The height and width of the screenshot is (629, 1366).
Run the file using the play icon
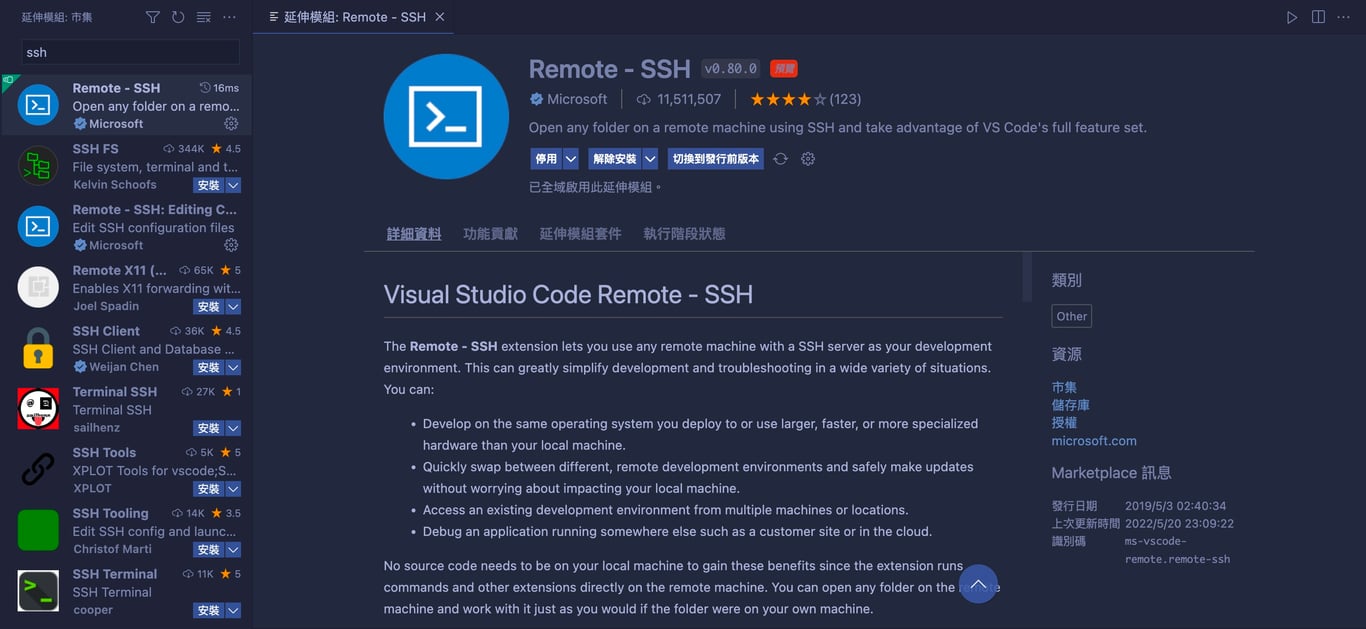(x=1291, y=16)
